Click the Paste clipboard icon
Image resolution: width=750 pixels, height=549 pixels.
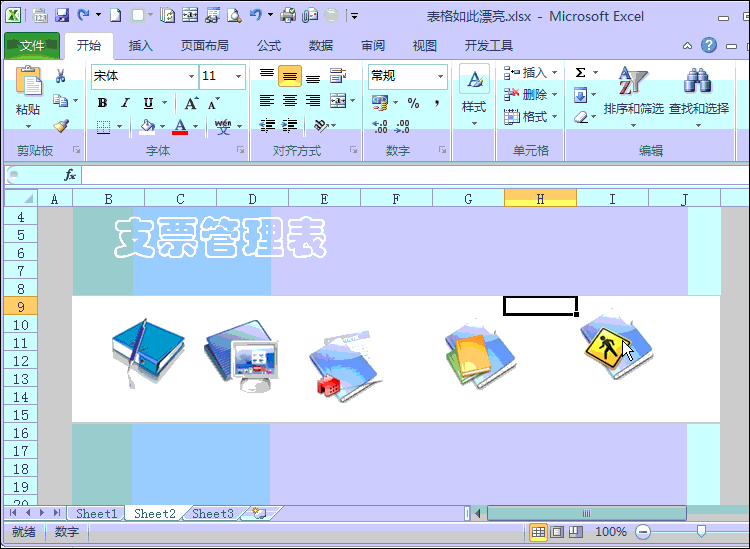click(28, 81)
